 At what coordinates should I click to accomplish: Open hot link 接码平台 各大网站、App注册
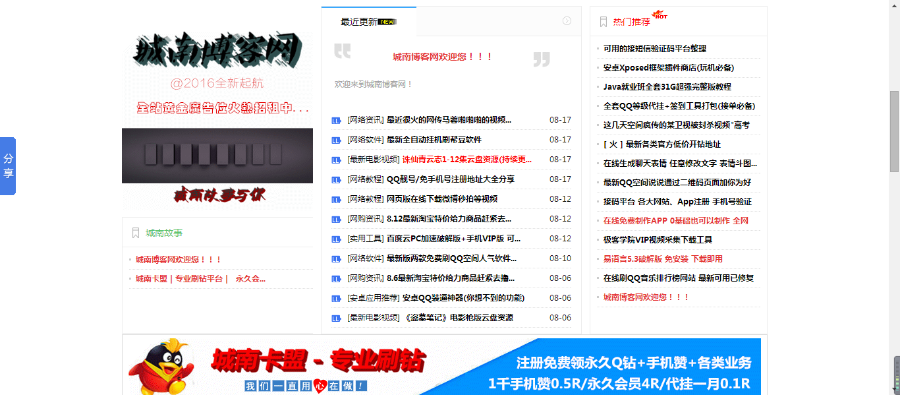[x=677, y=202]
